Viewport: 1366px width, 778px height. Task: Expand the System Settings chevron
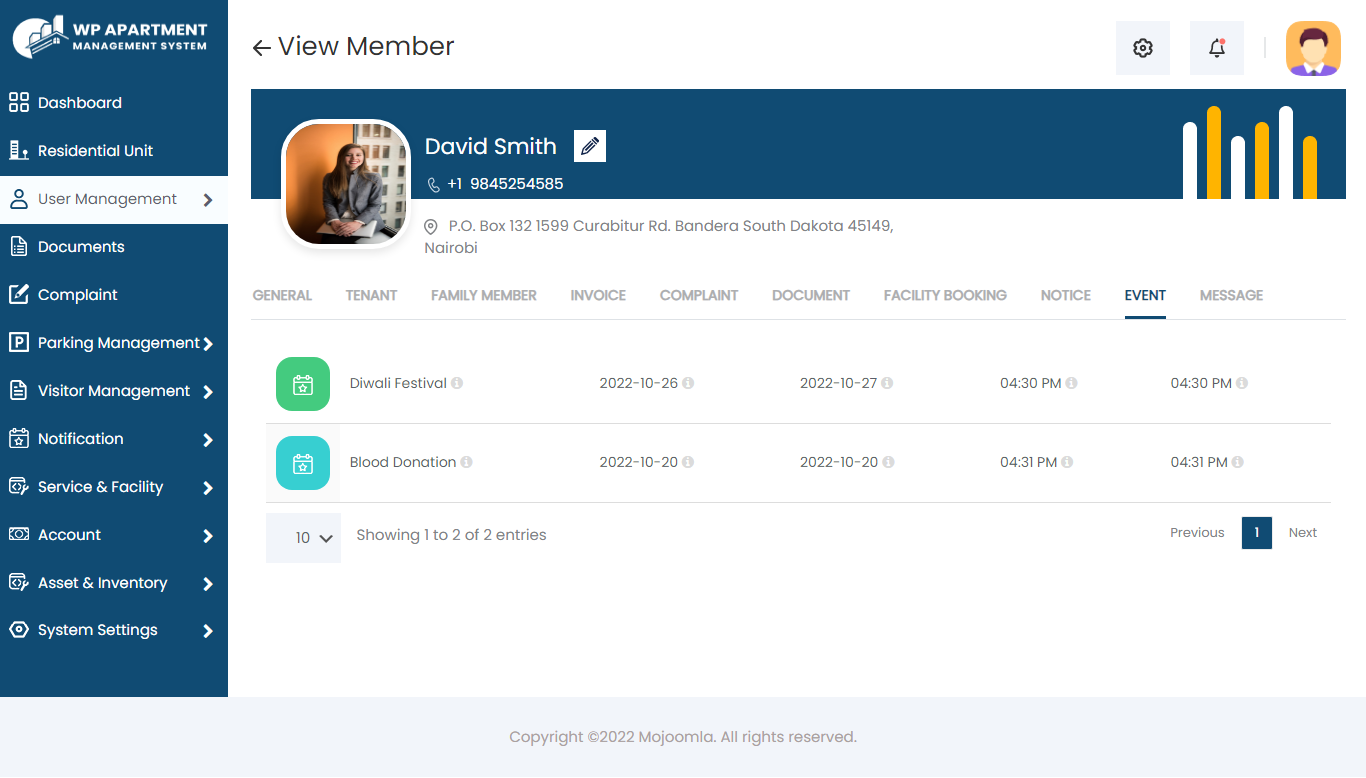pyautogui.click(x=208, y=631)
